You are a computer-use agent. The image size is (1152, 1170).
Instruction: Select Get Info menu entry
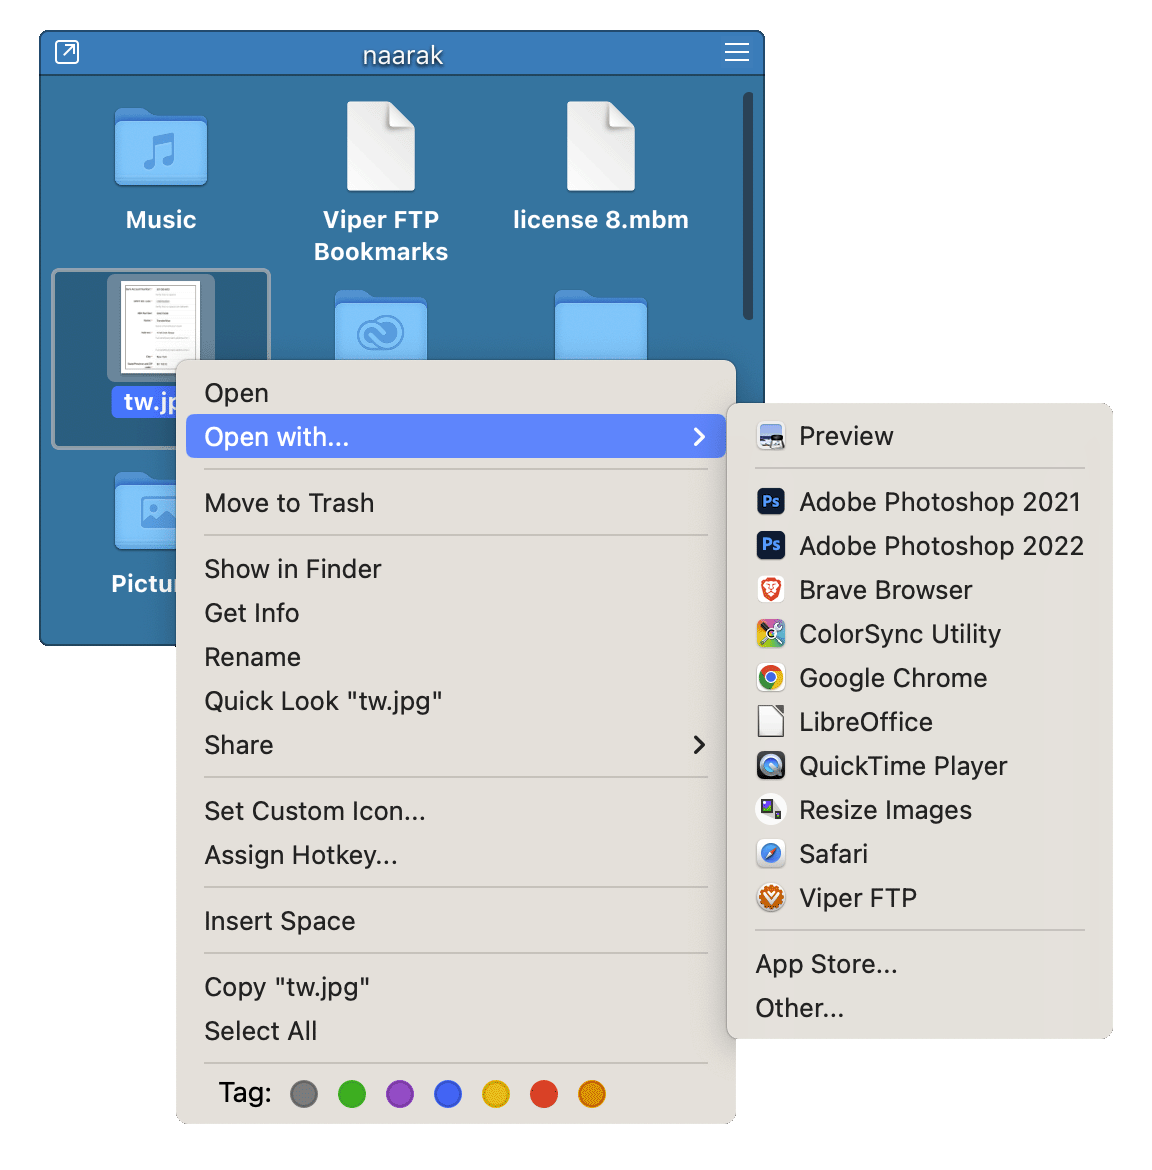coord(456,613)
